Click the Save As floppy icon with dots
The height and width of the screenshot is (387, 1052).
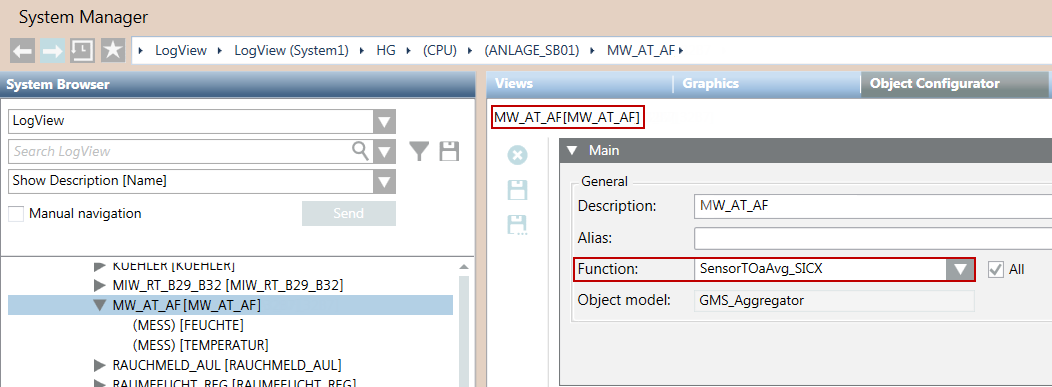517,225
